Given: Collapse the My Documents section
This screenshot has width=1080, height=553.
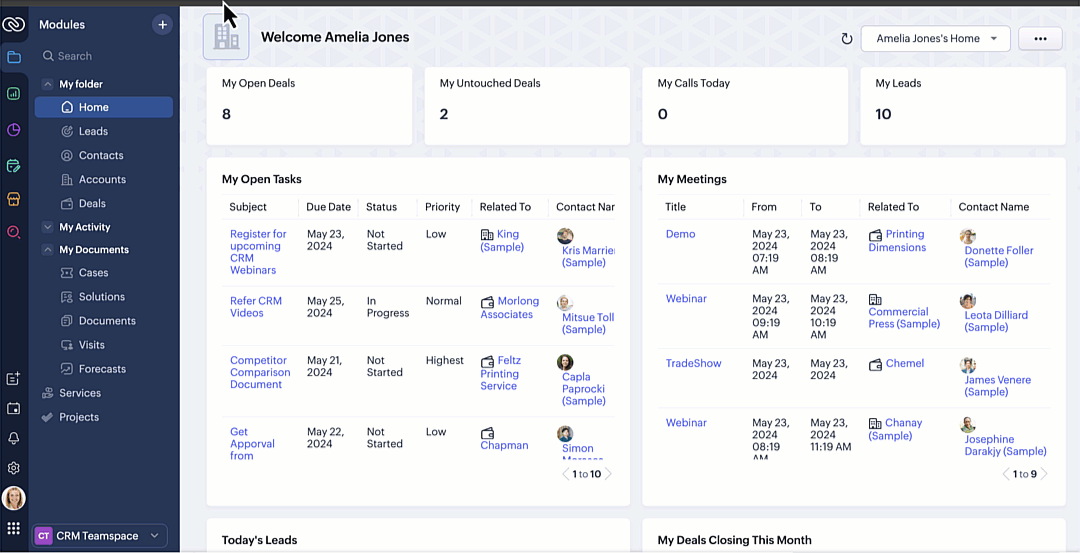Looking at the screenshot, I should [x=47, y=250].
